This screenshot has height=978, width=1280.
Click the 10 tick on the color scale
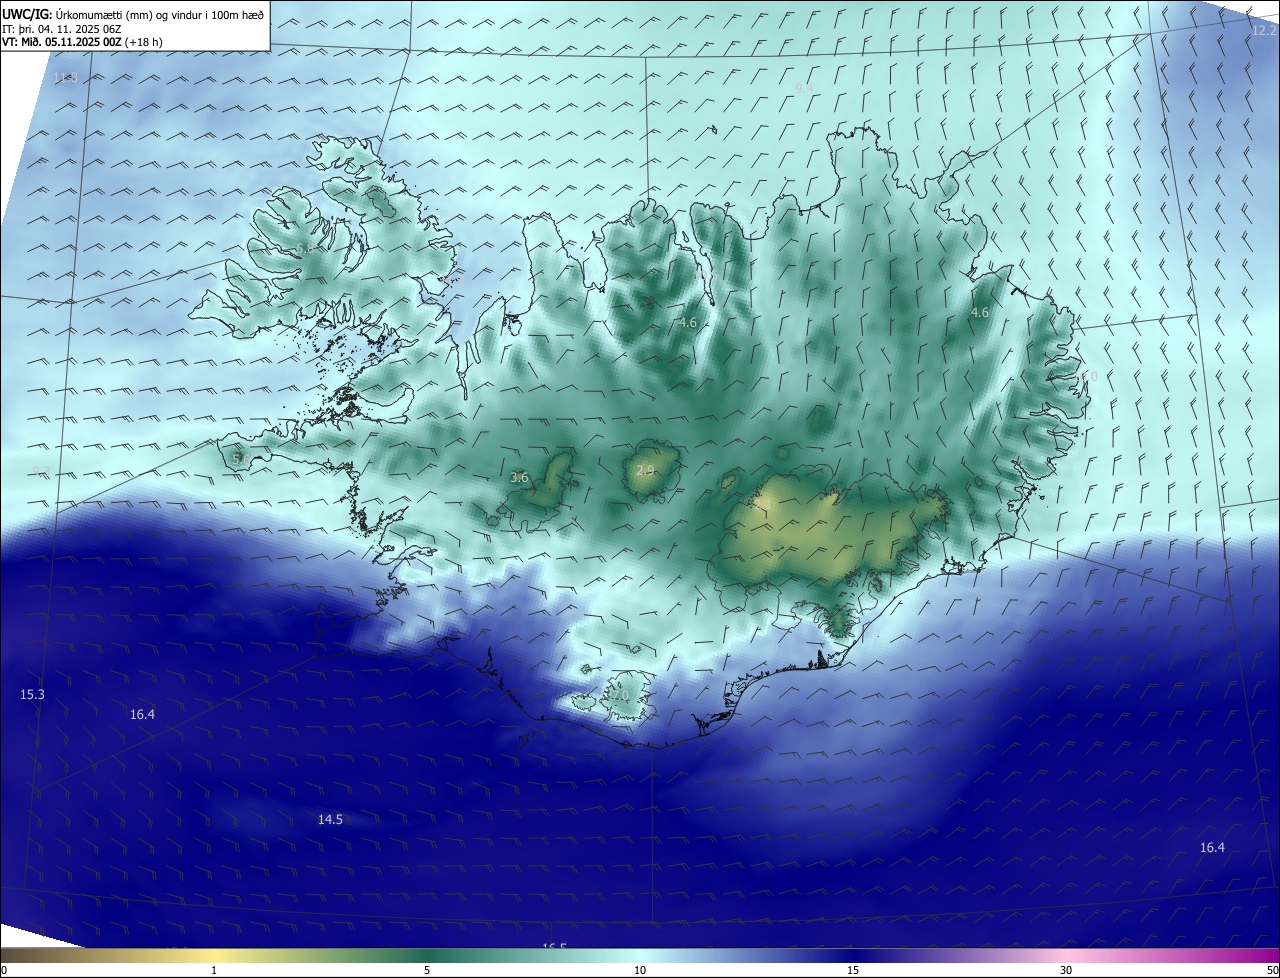pyautogui.click(x=640, y=970)
